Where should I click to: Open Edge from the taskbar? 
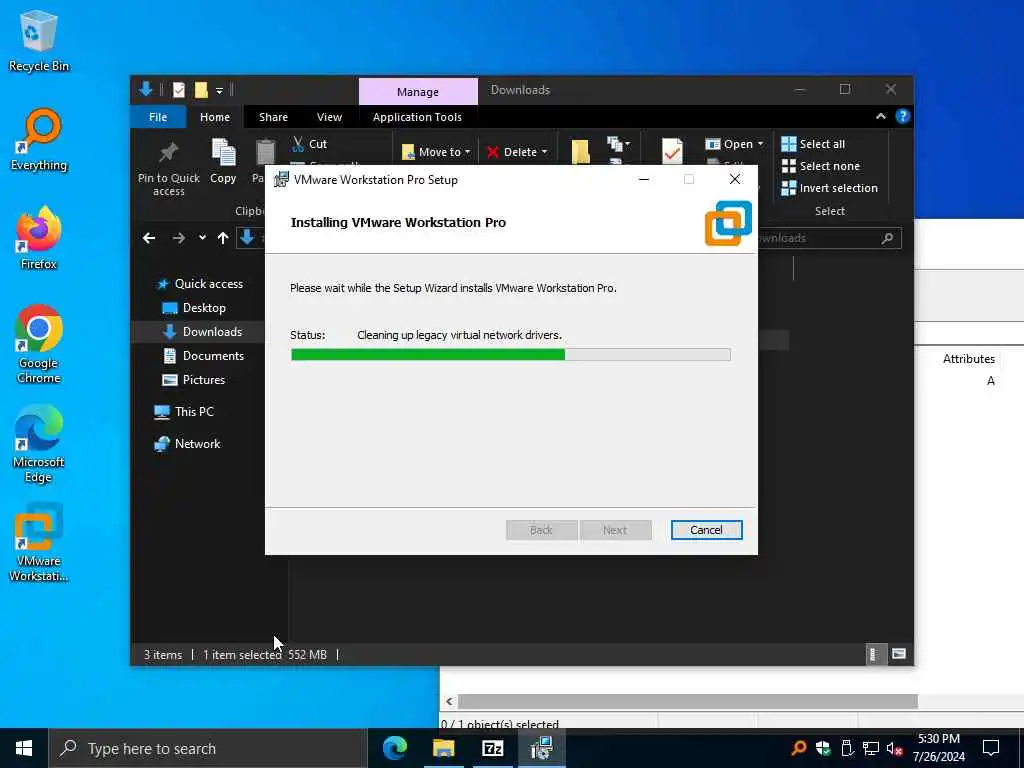coord(394,748)
